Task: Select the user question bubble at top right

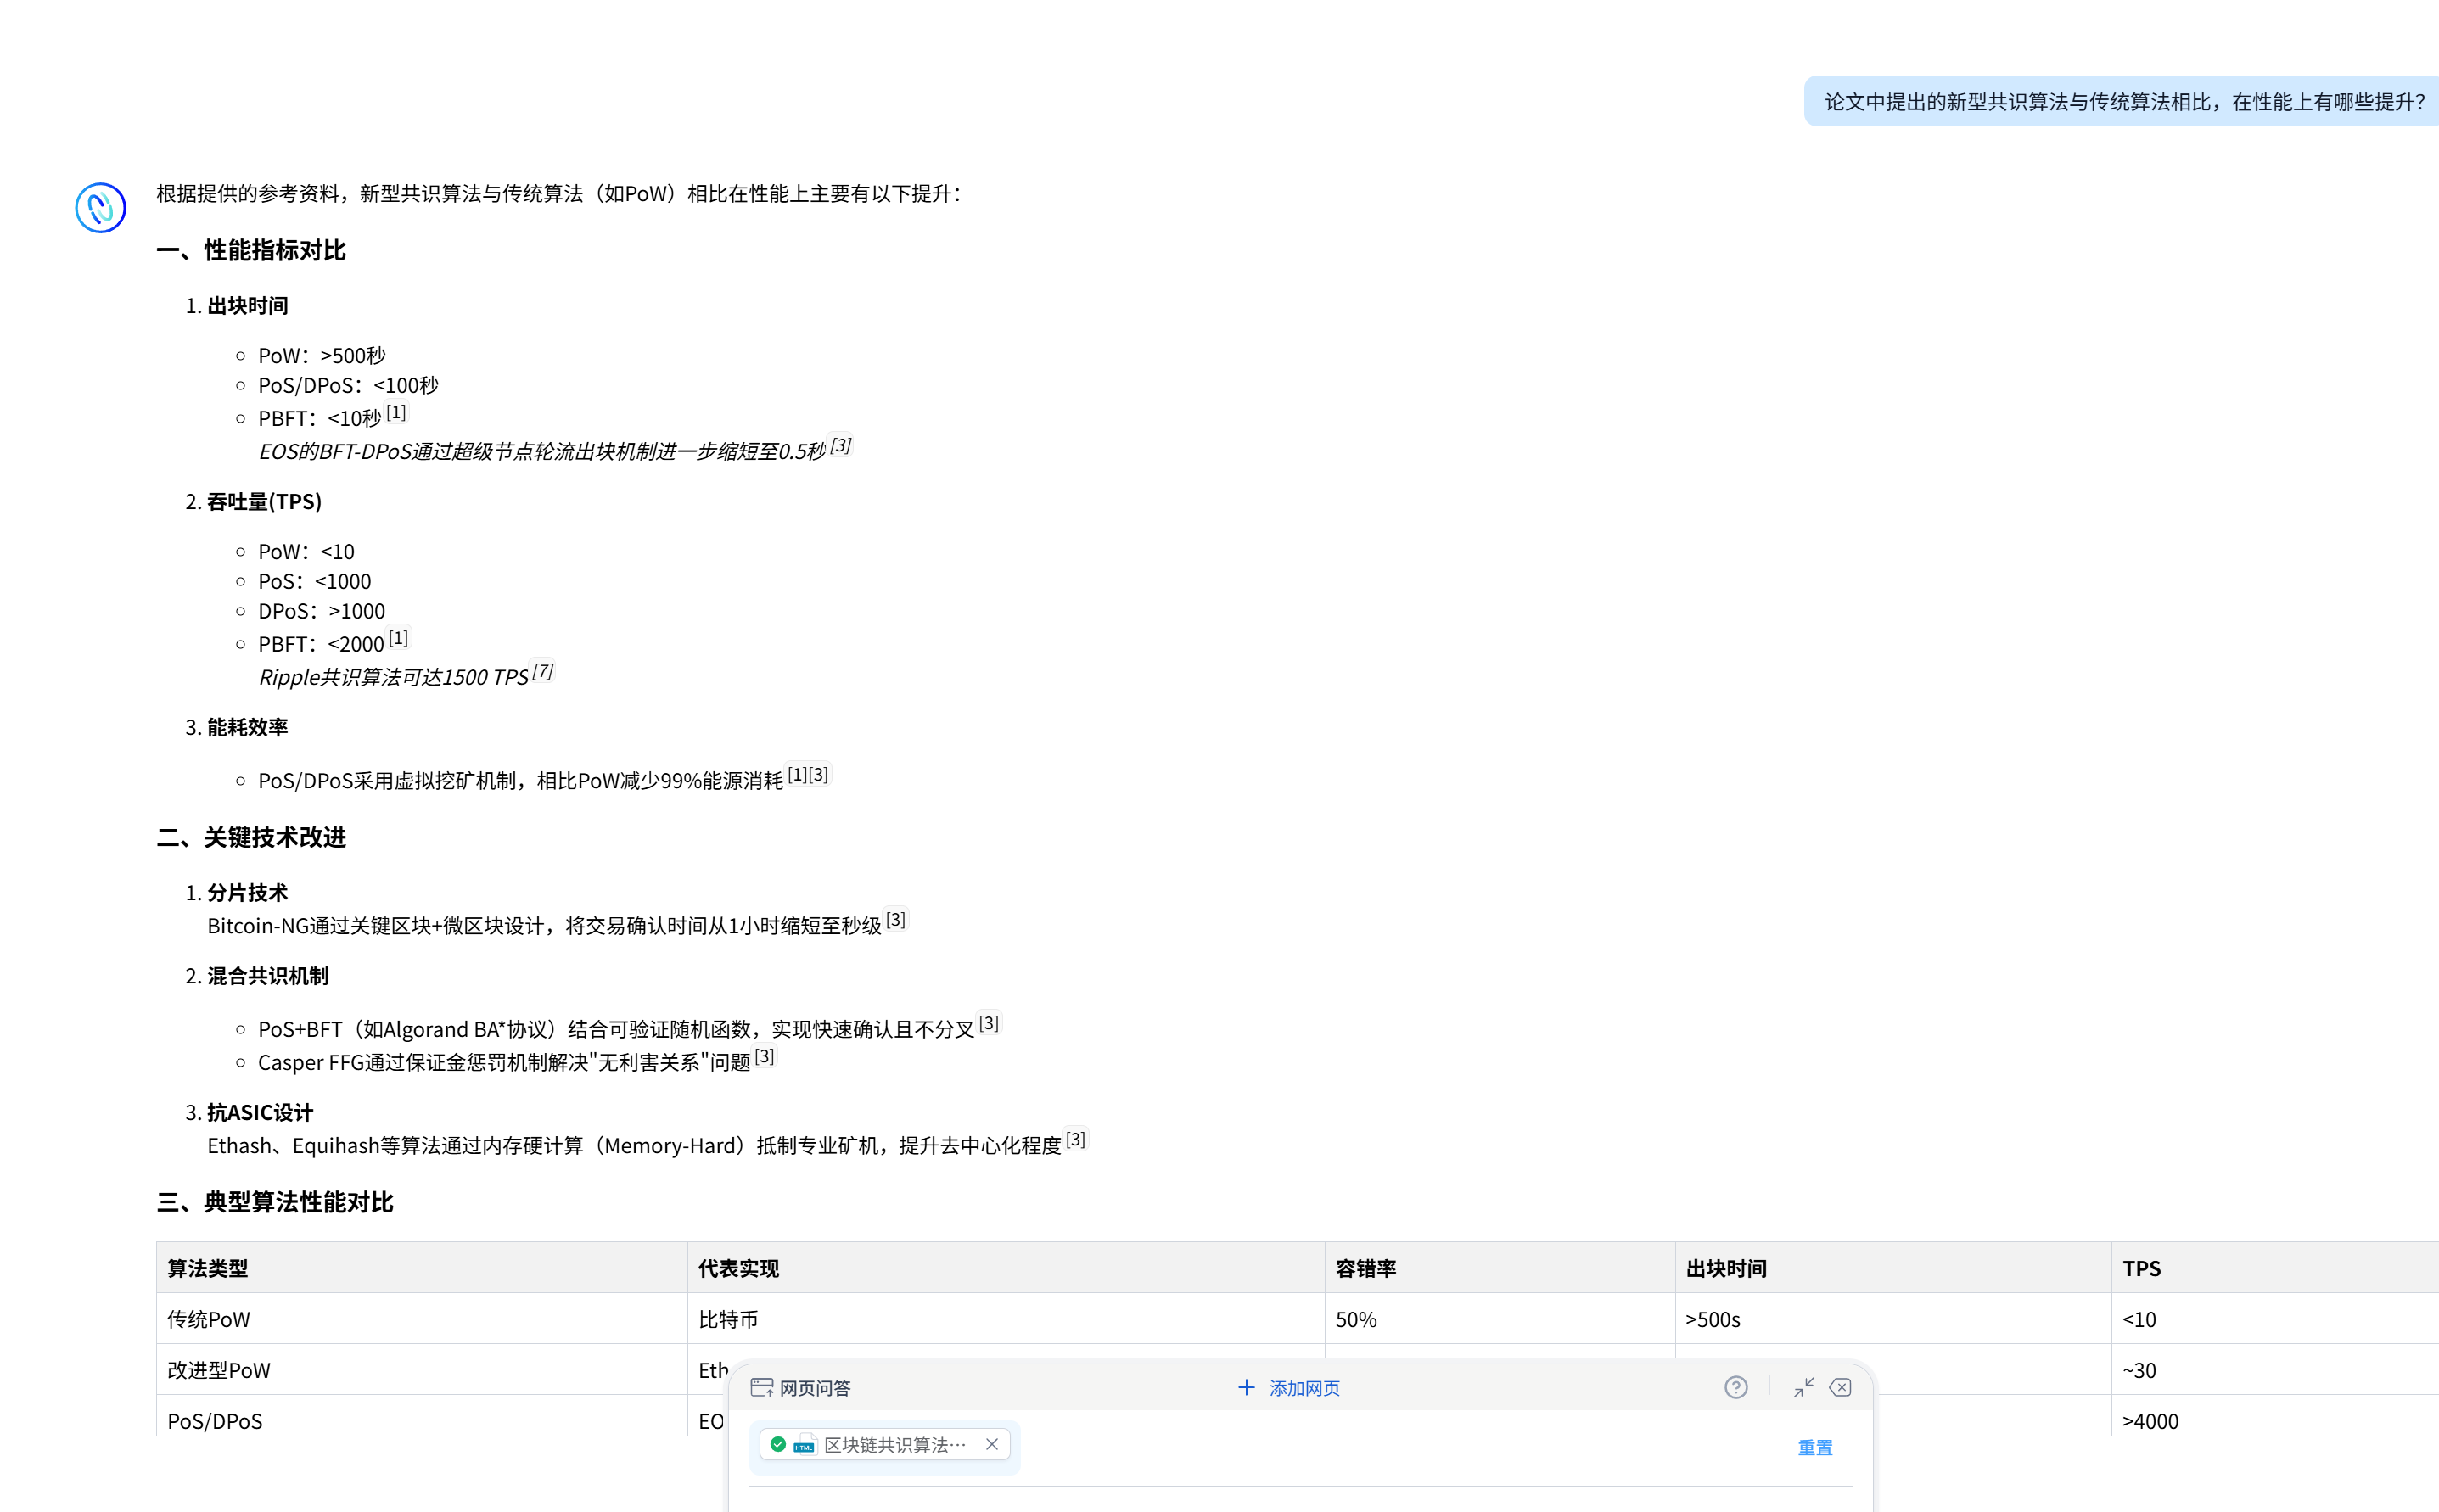Action: 2122,101
